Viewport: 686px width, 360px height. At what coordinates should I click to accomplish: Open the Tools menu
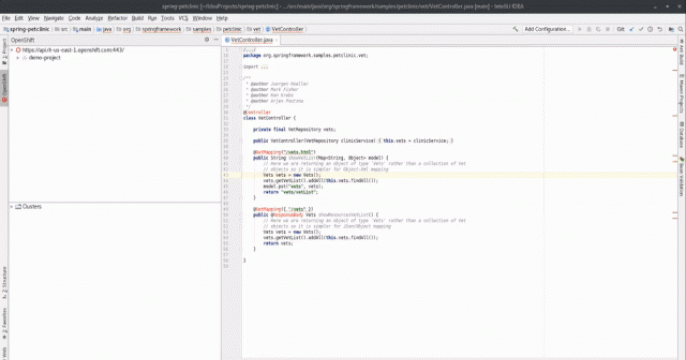click(x=168, y=18)
